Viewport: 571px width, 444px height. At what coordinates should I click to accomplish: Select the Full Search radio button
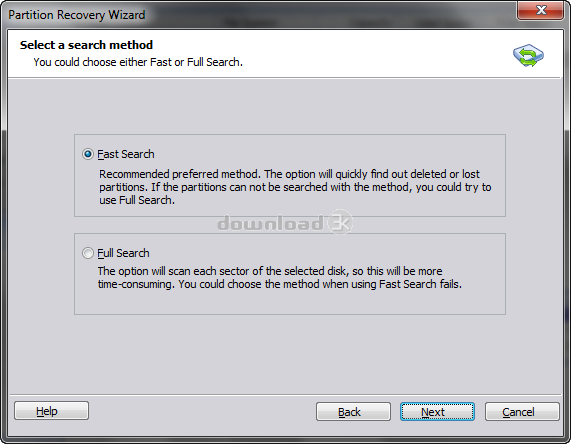point(88,253)
